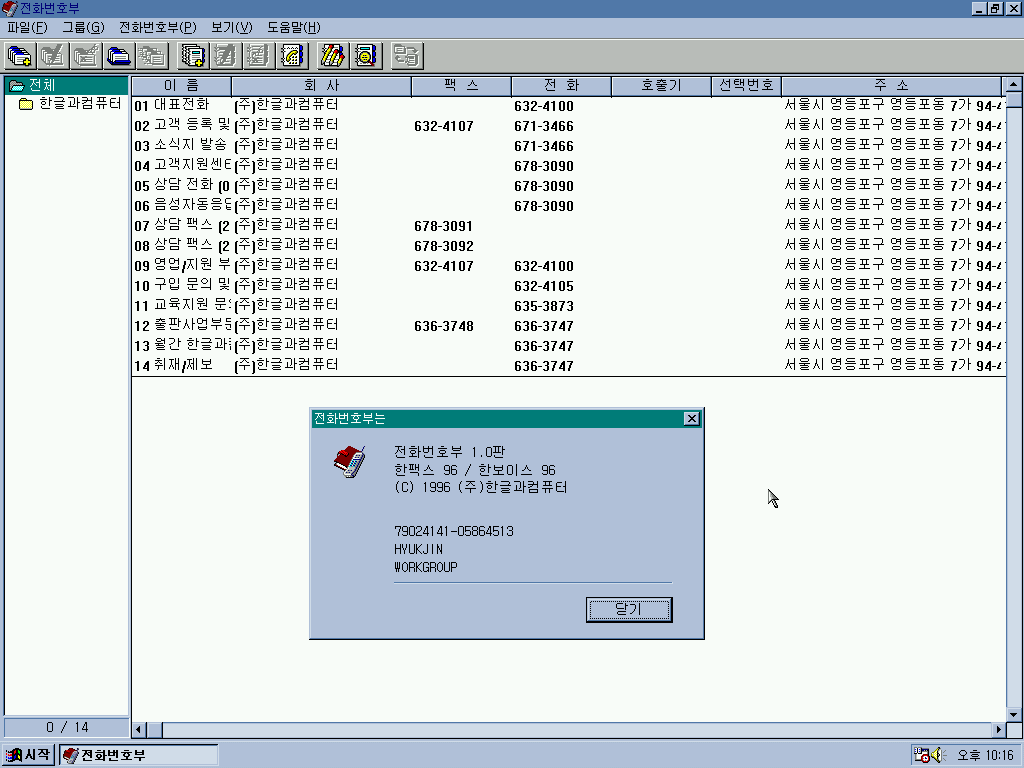Viewport: 1024px width, 768px height.
Task: Click the horizontal scrollbar left arrow
Action: click(139, 729)
